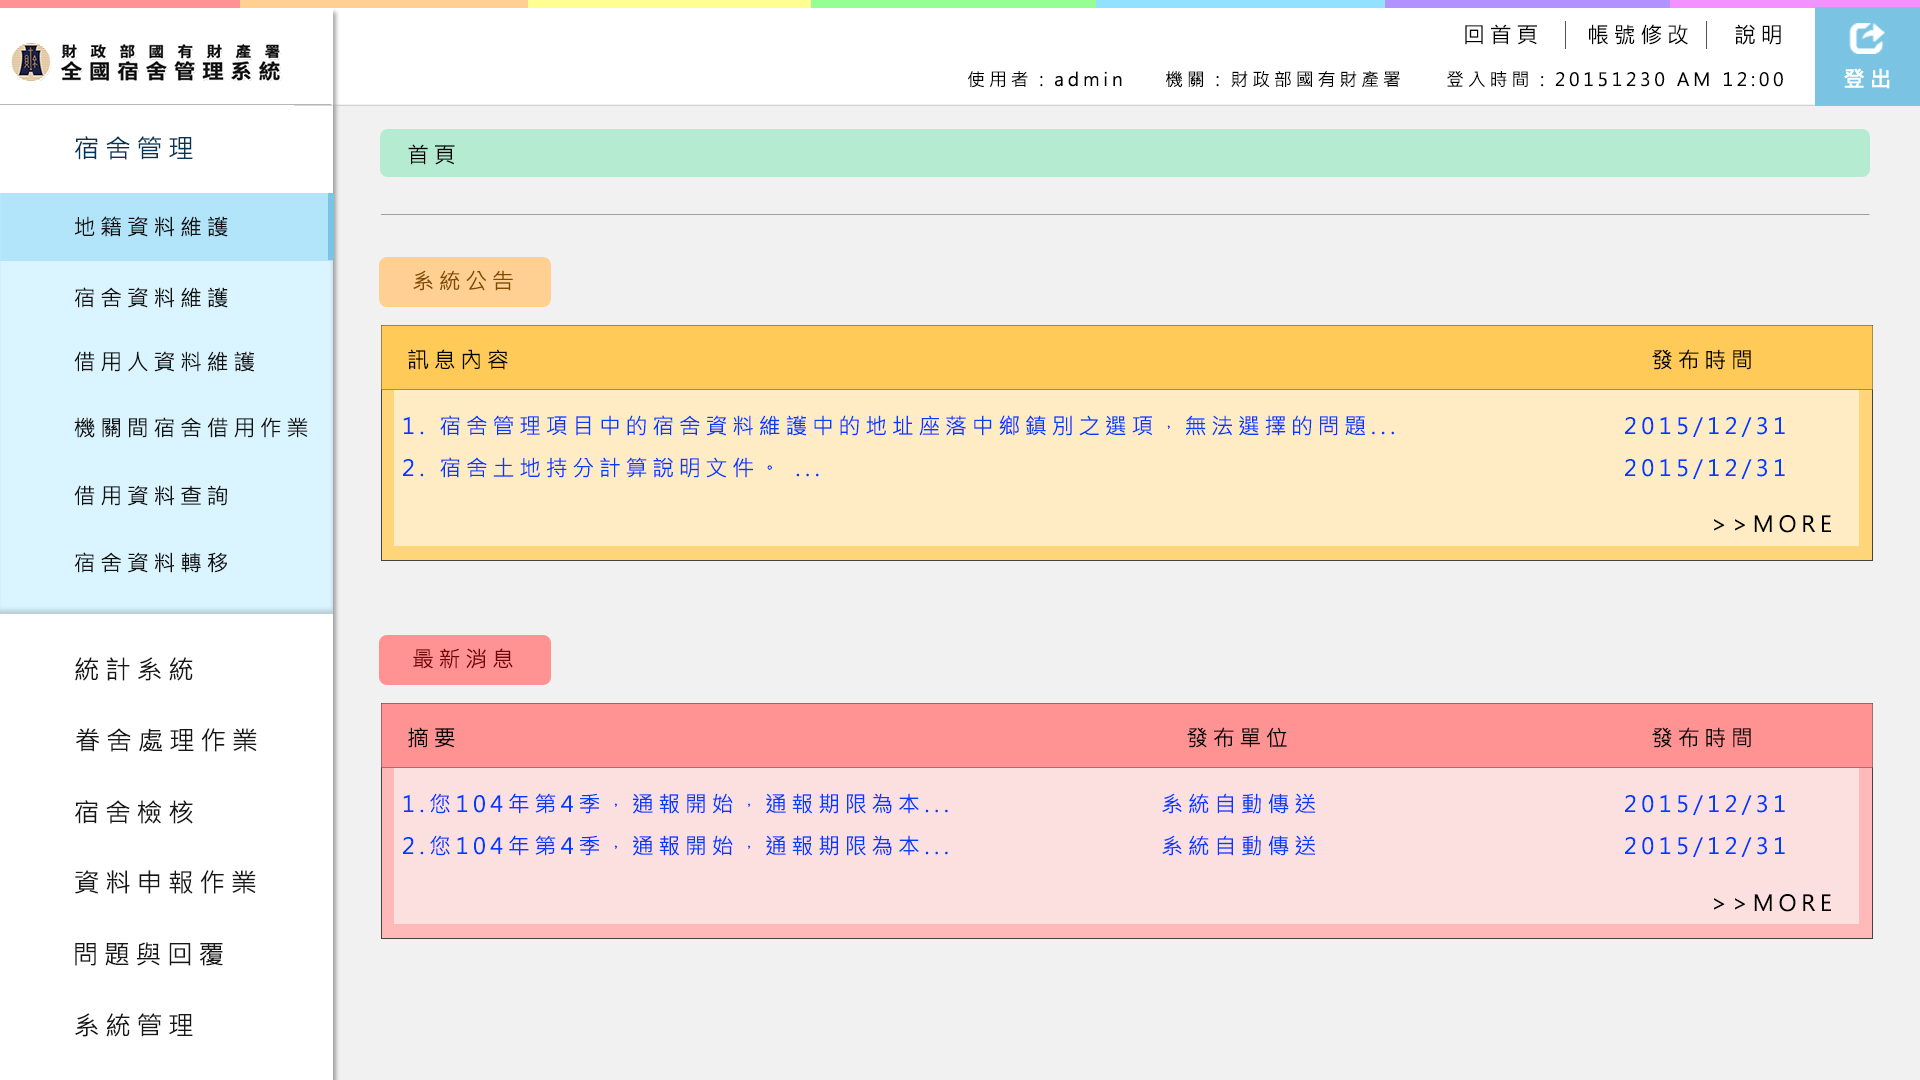Viewport: 1920px width, 1080px height.
Task: Click 使用者：admin text in header
Action: (x=1046, y=80)
